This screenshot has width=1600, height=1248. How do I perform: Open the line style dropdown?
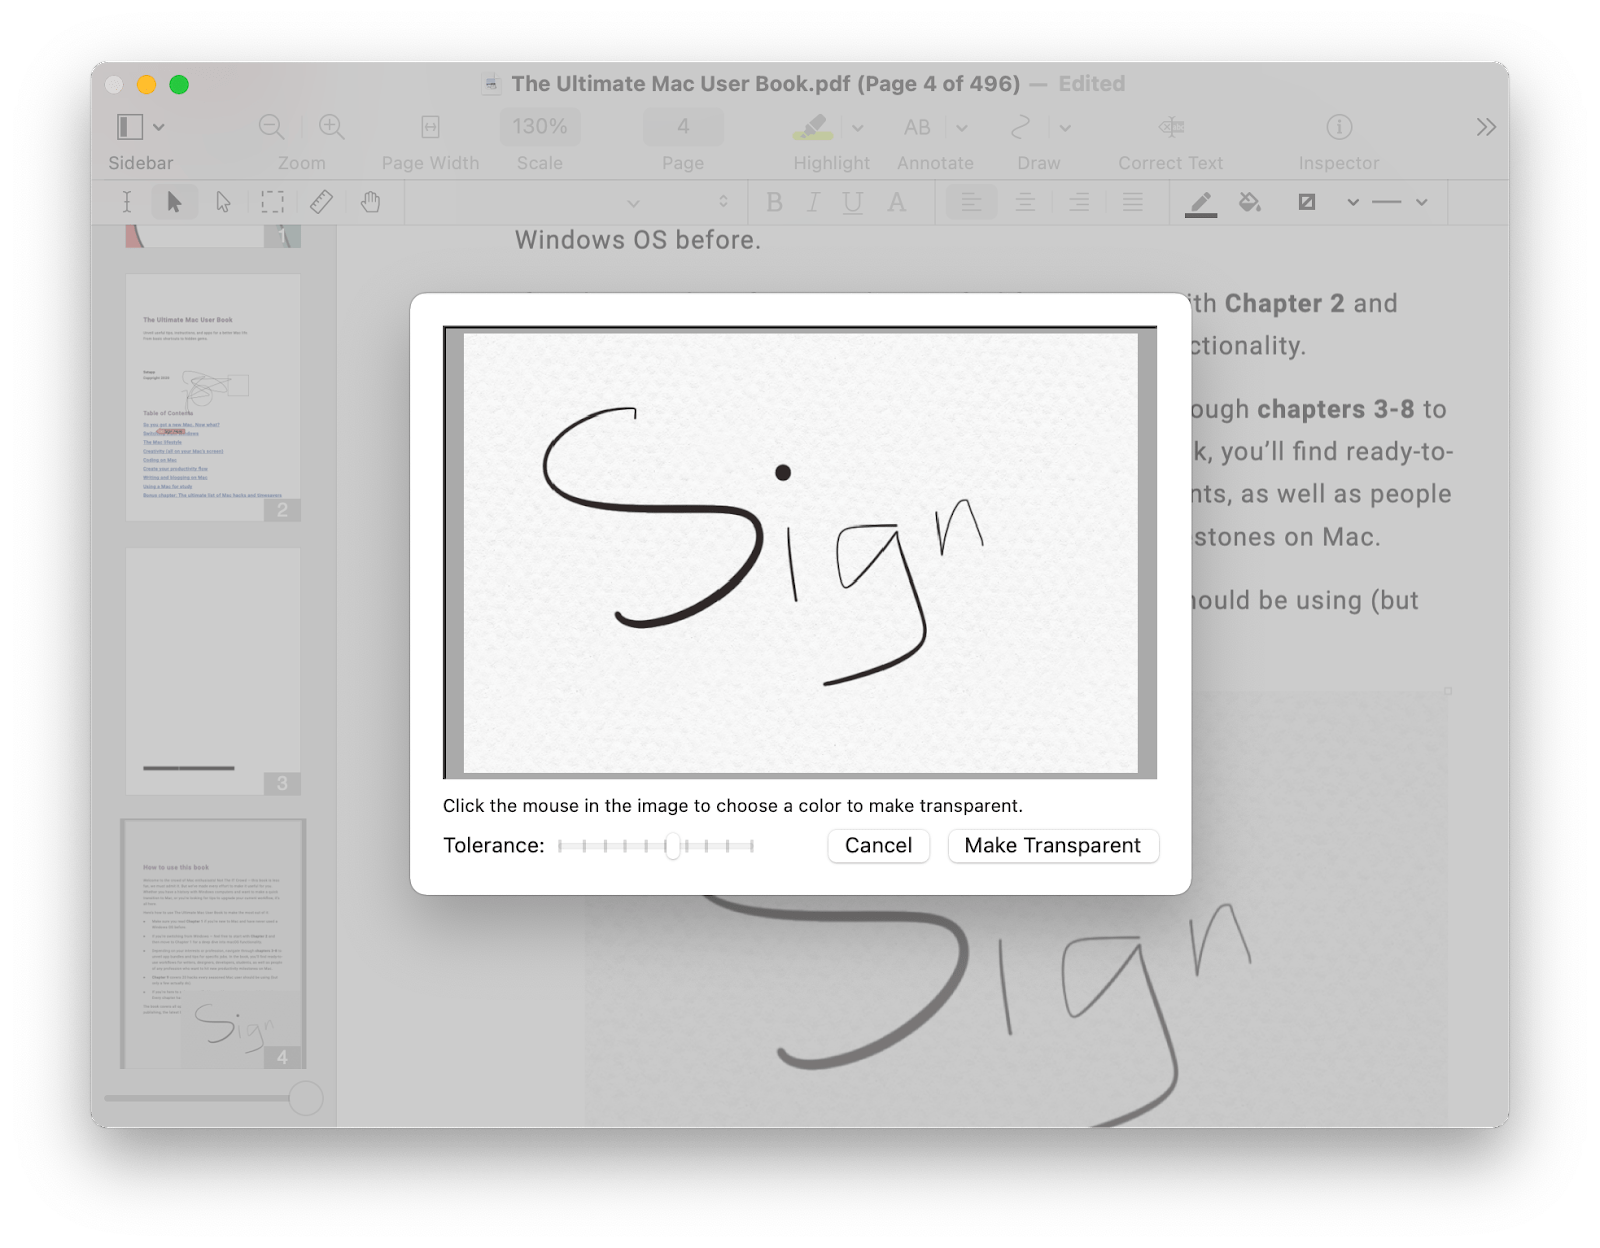[1422, 202]
